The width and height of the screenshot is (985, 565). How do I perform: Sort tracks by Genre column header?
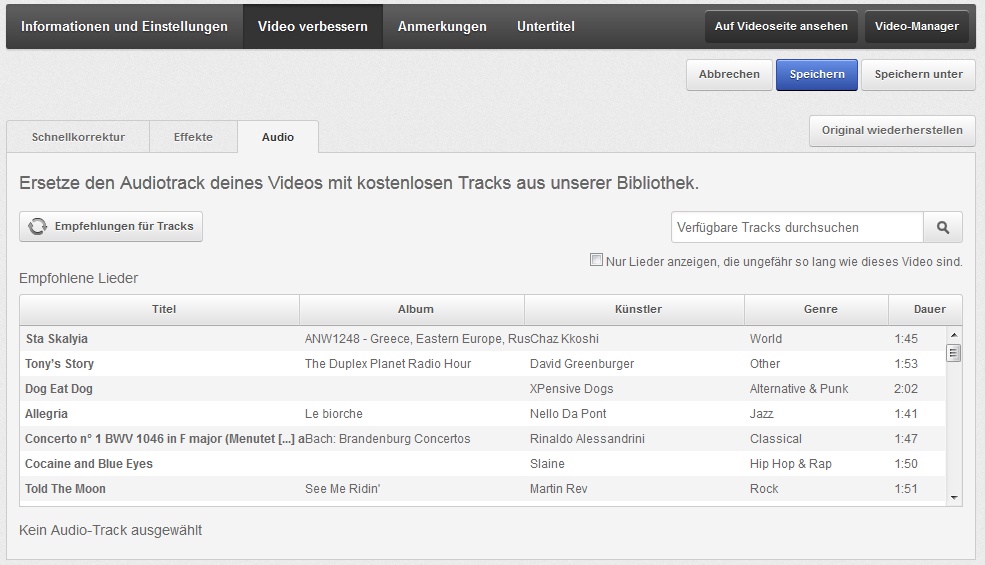click(820, 310)
